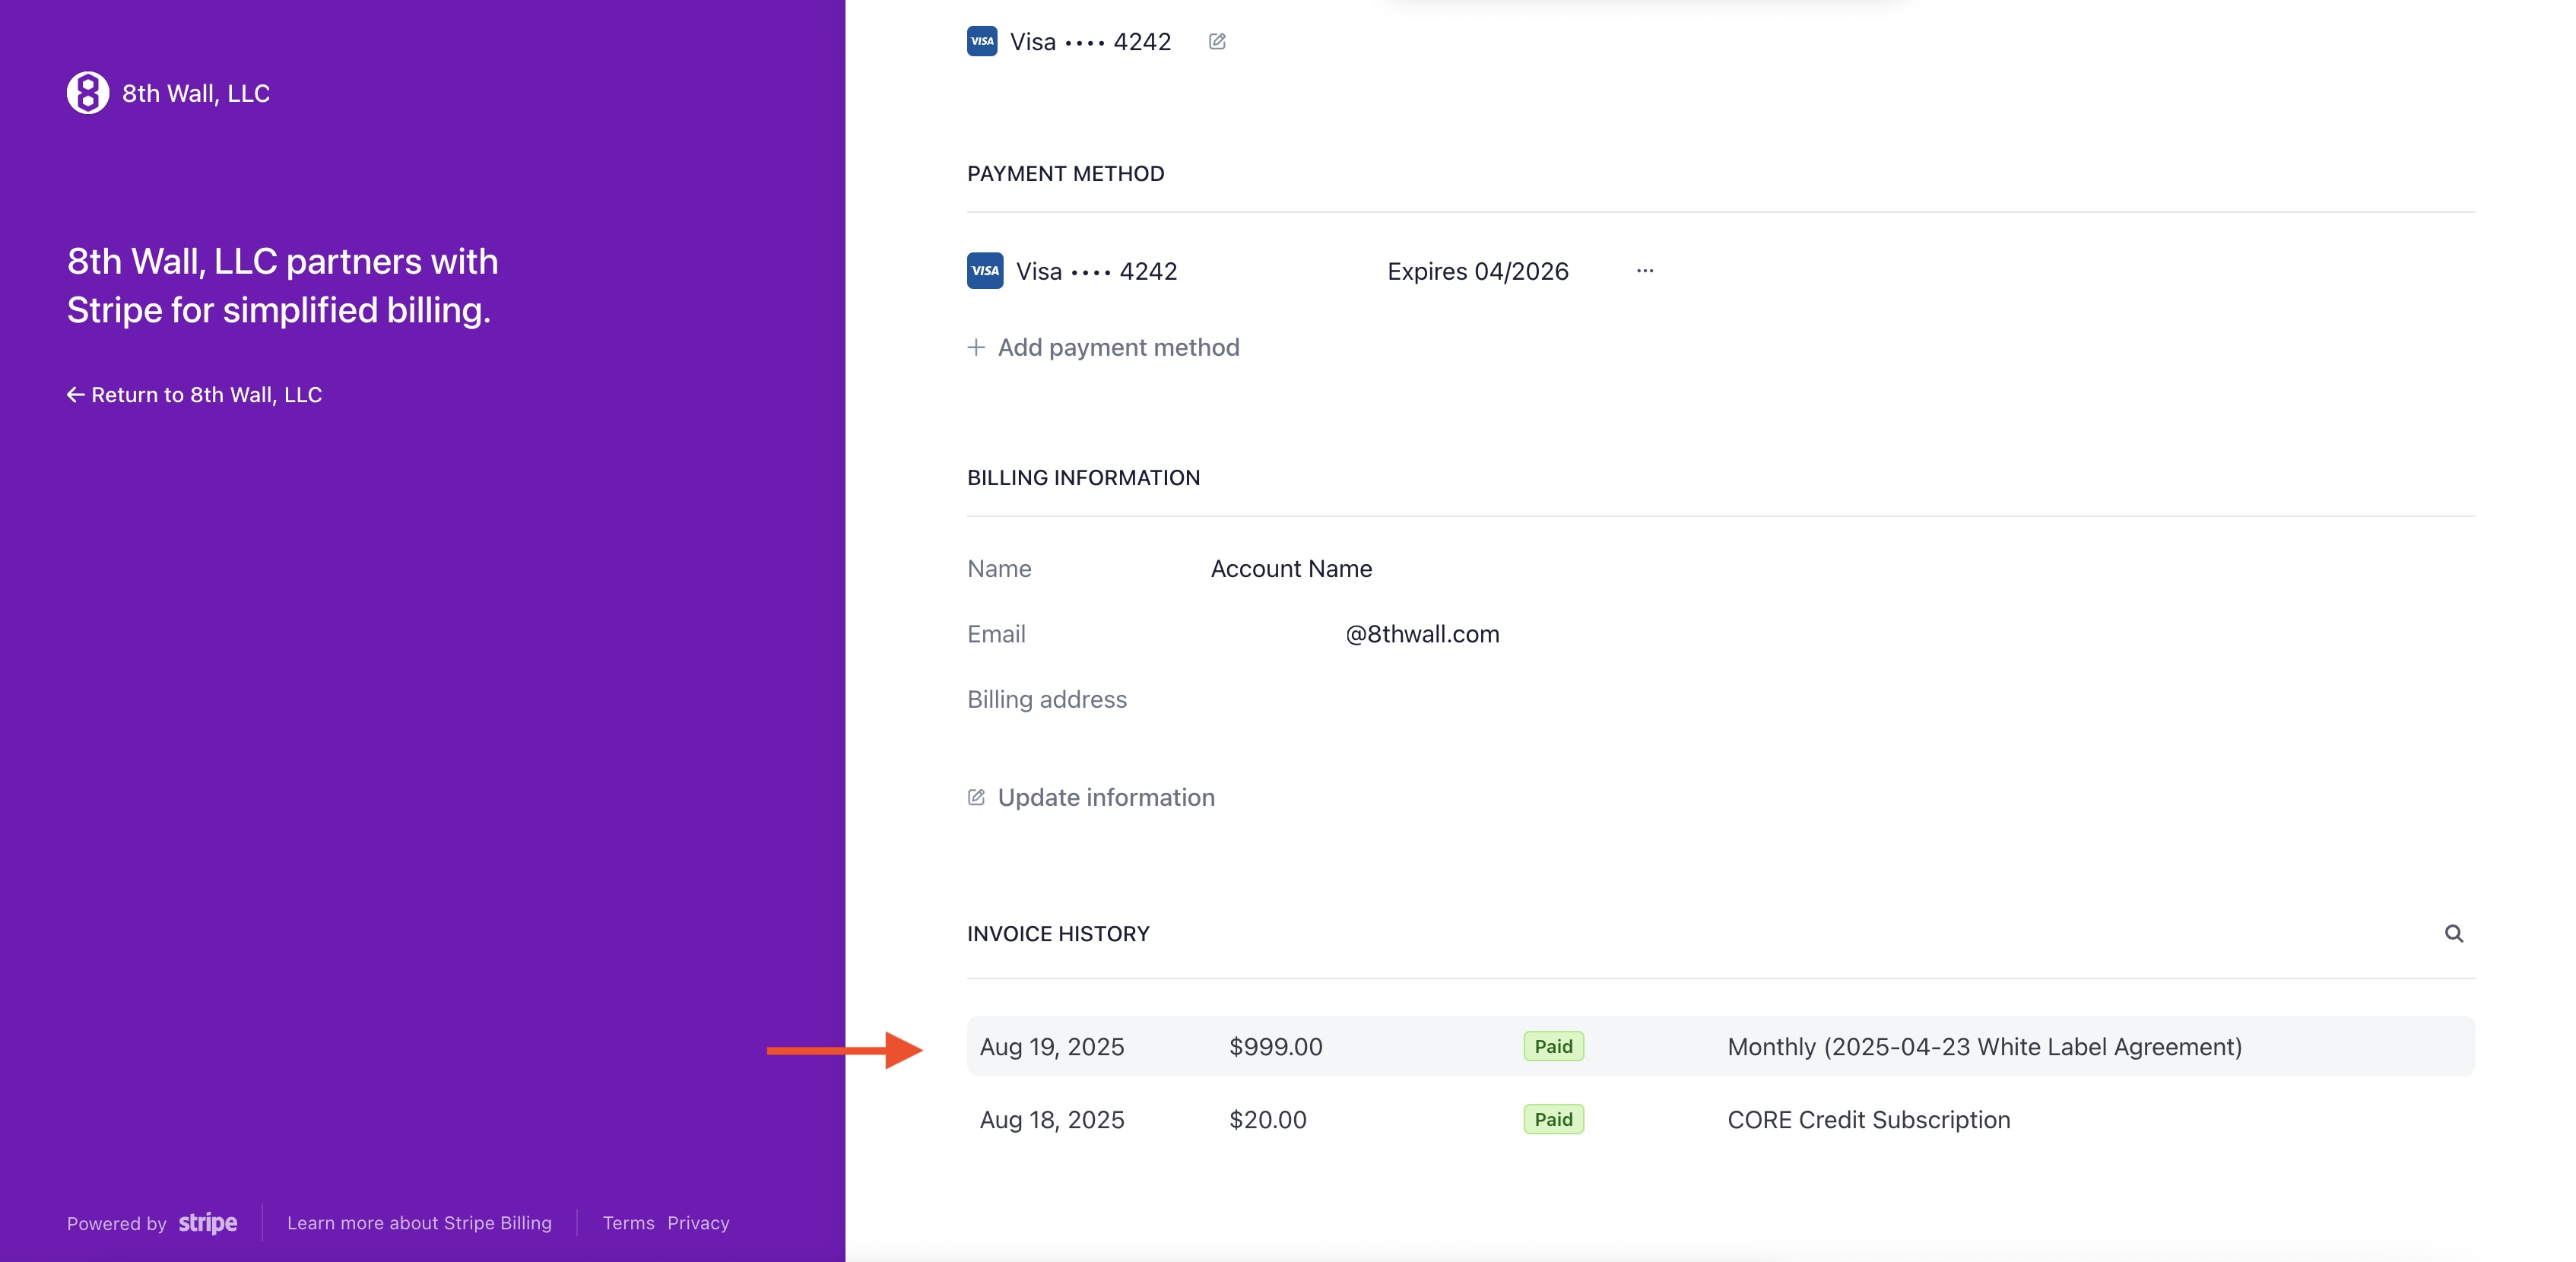The height and width of the screenshot is (1262, 2576).
Task: Click edit pencil next to top Visa 4242
Action: coord(1217,42)
